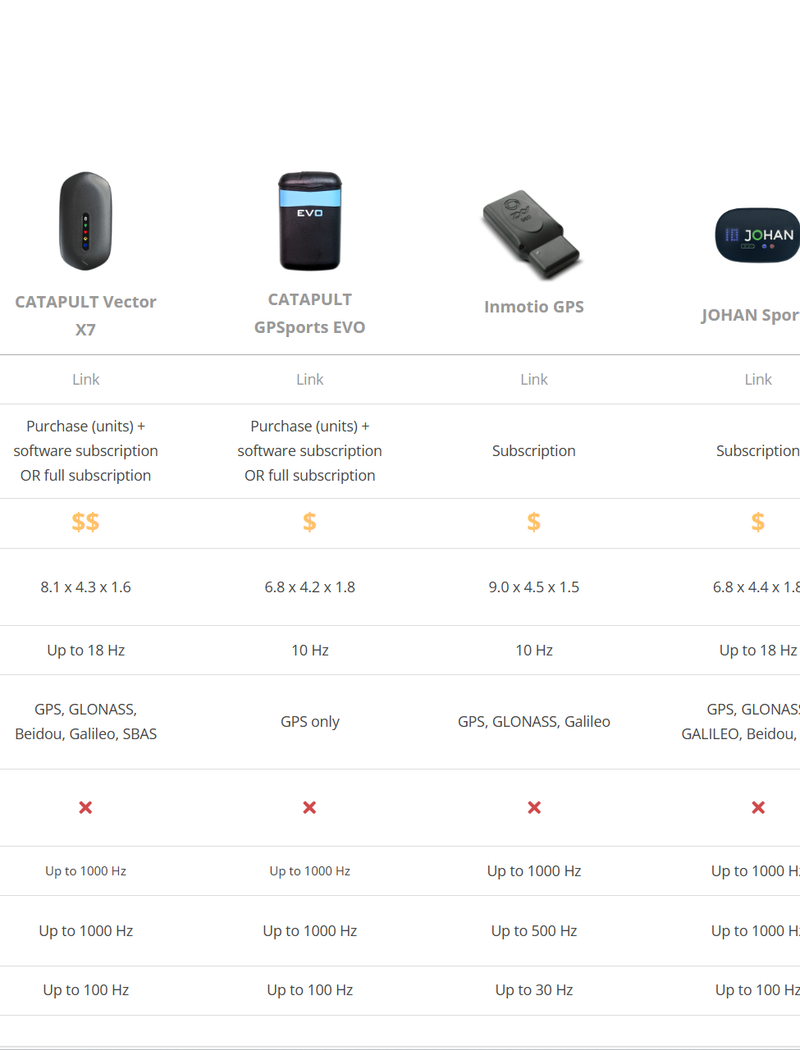800x1050 pixels.
Task: Click the red X icon under CATAPULT Vector X7
Action: point(85,807)
